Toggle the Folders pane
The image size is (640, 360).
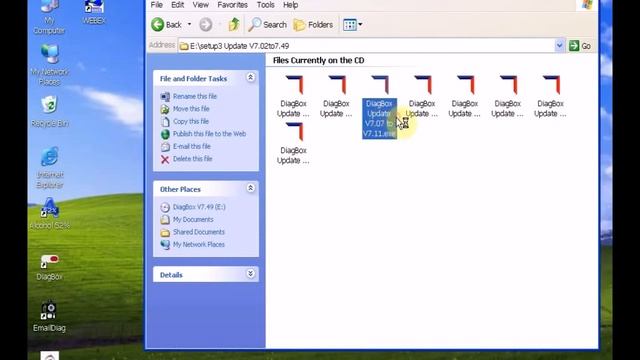click(x=313, y=24)
